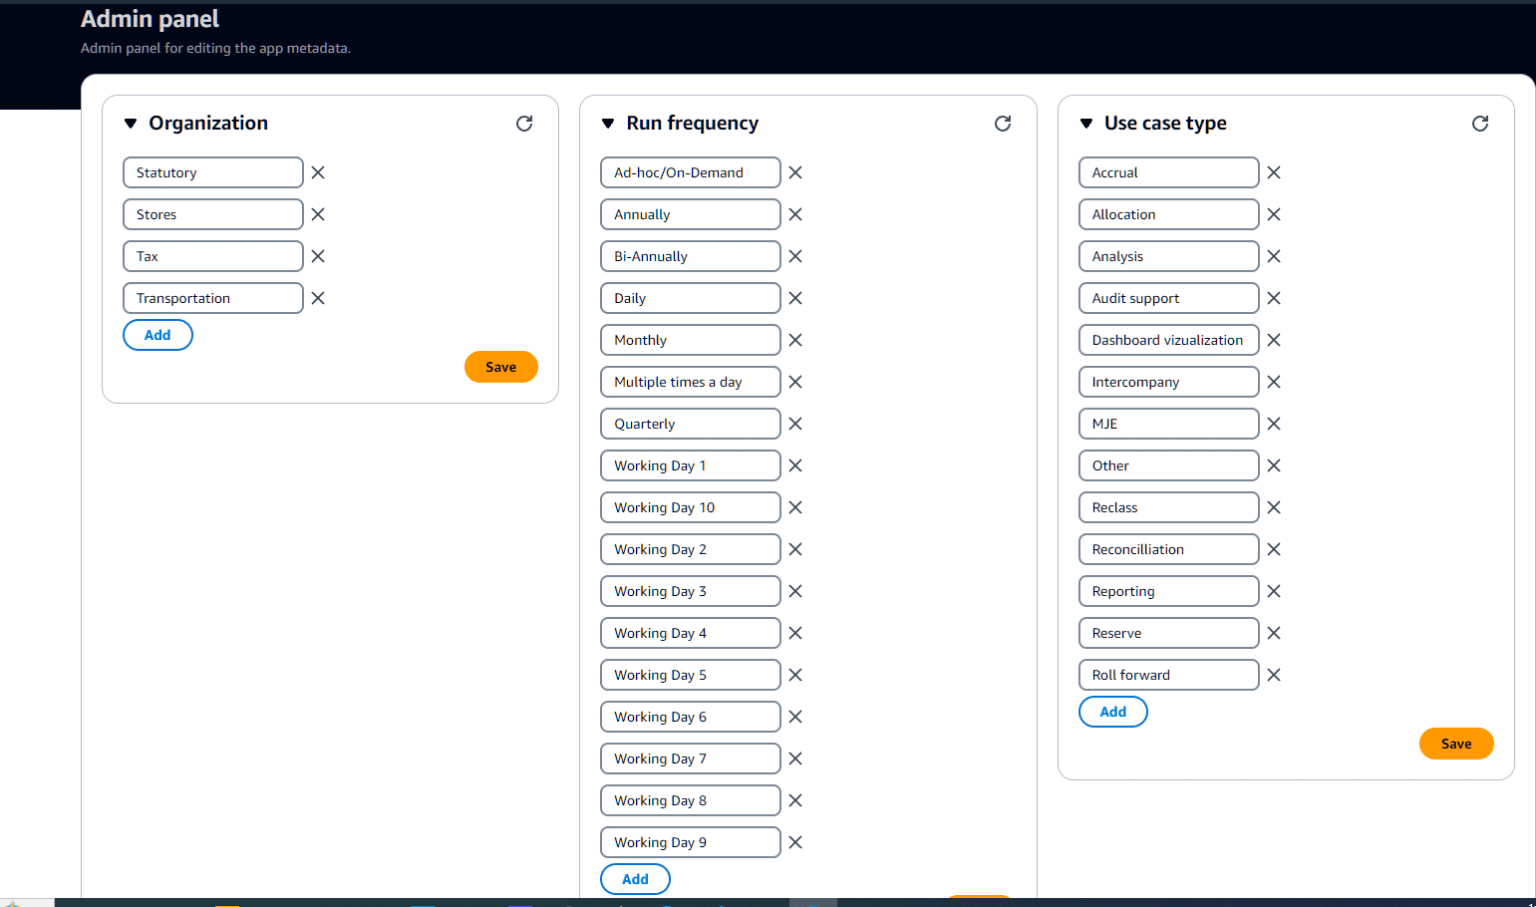
Task: Remove the Multiple times a day frequency
Action: coord(795,381)
